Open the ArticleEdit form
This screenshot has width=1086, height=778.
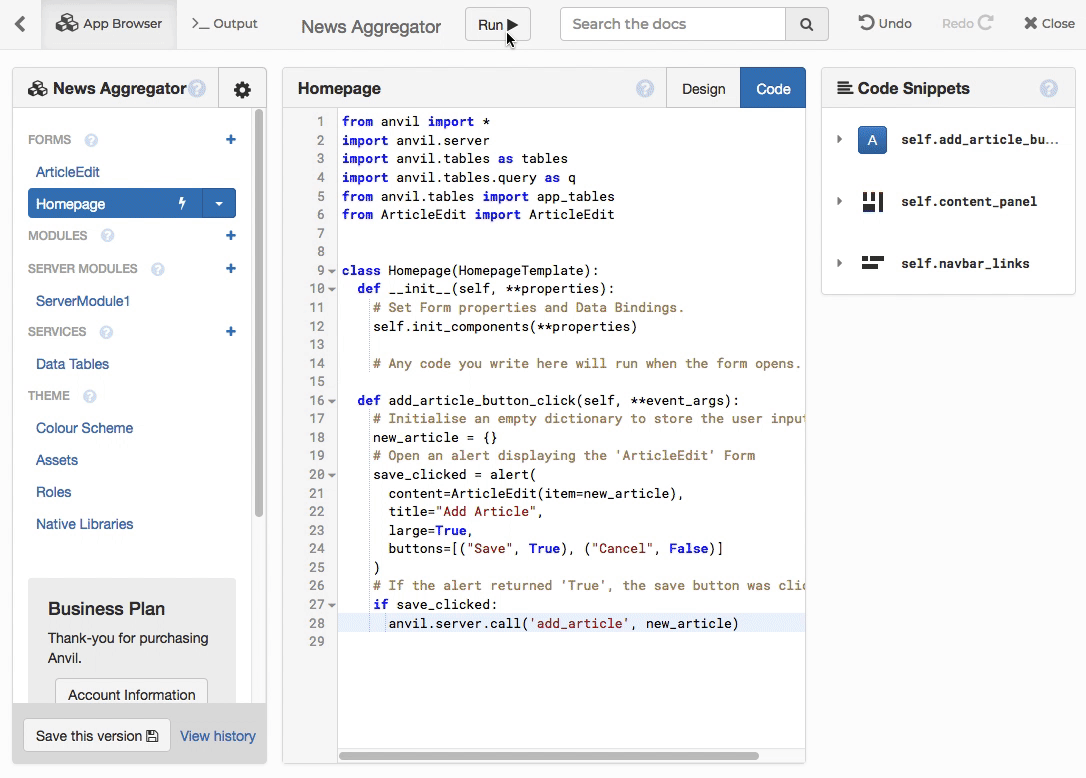(68, 172)
